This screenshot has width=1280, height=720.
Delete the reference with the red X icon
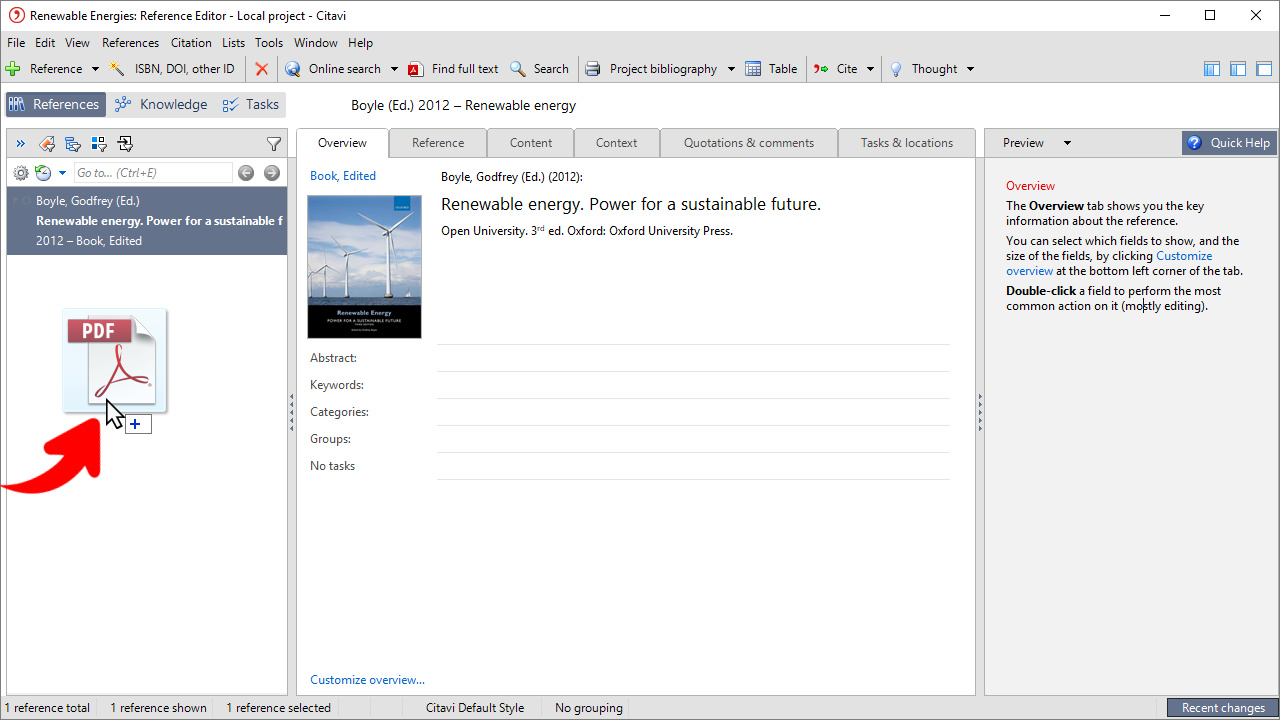click(261, 69)
